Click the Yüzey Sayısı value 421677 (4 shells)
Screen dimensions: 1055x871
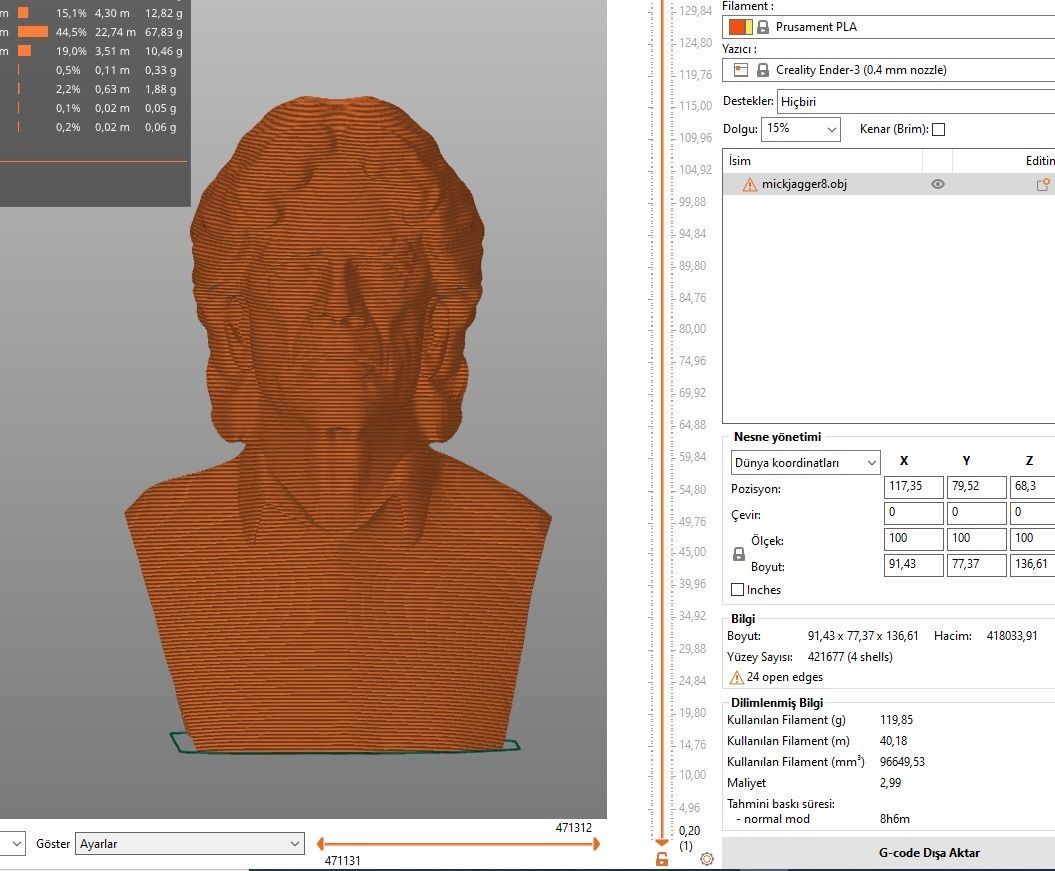(x=850, y=656)
